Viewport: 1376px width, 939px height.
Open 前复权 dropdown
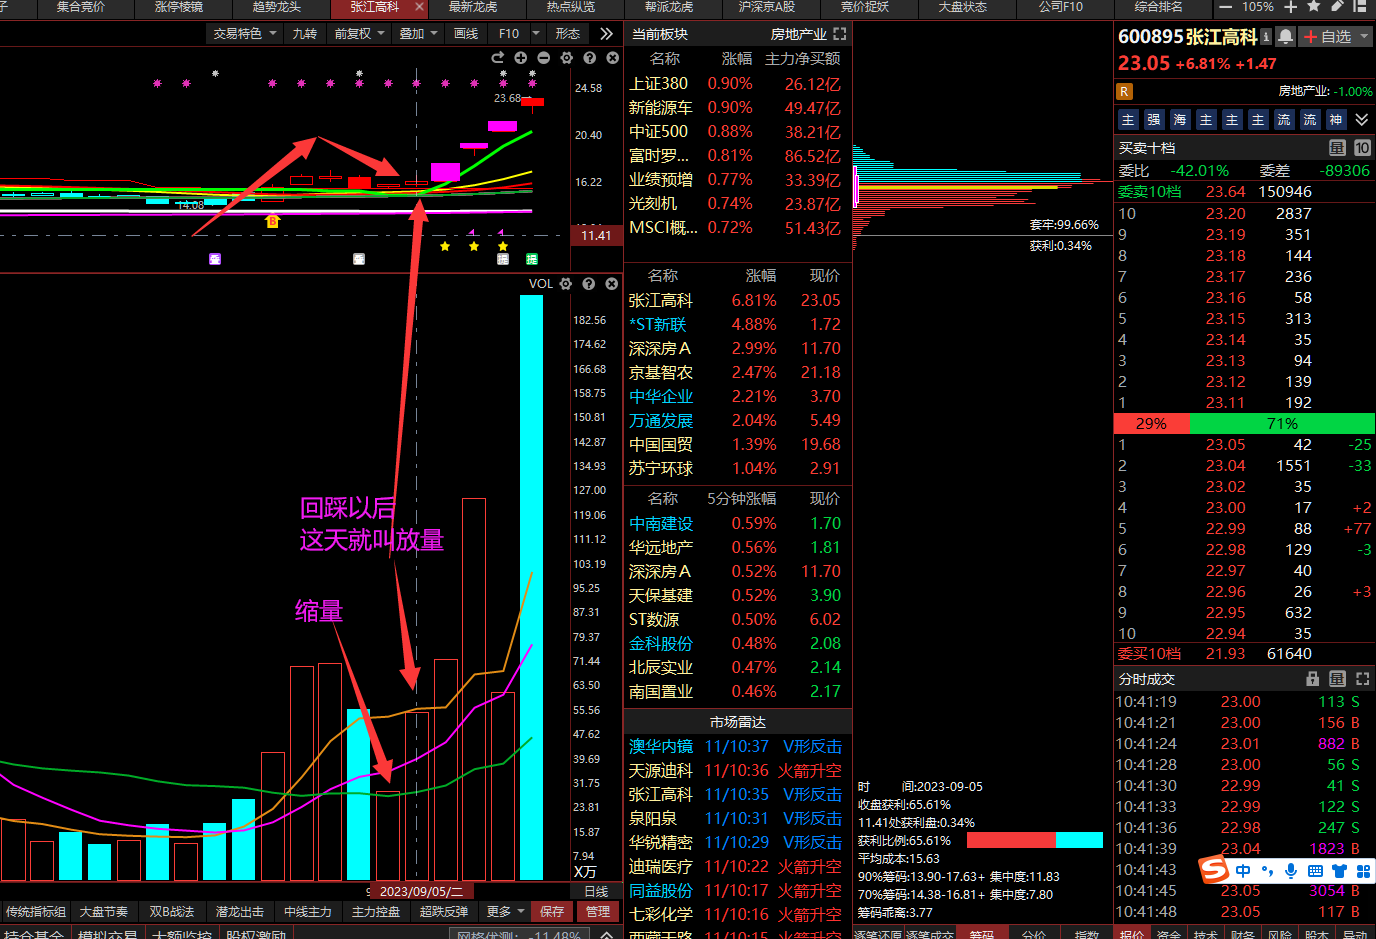(360, 33)
